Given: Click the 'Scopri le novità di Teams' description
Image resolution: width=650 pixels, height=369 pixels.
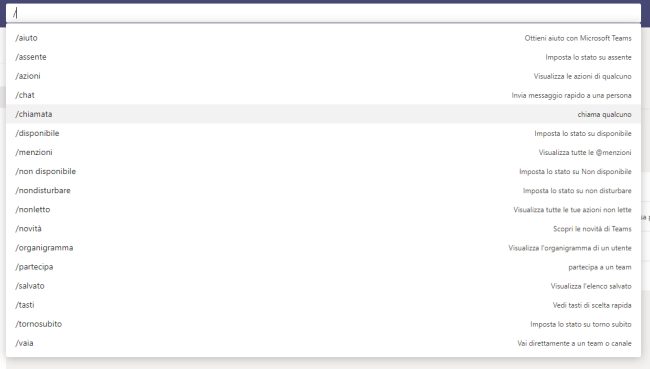Looking at the screenshot, I should coord(592,229).
